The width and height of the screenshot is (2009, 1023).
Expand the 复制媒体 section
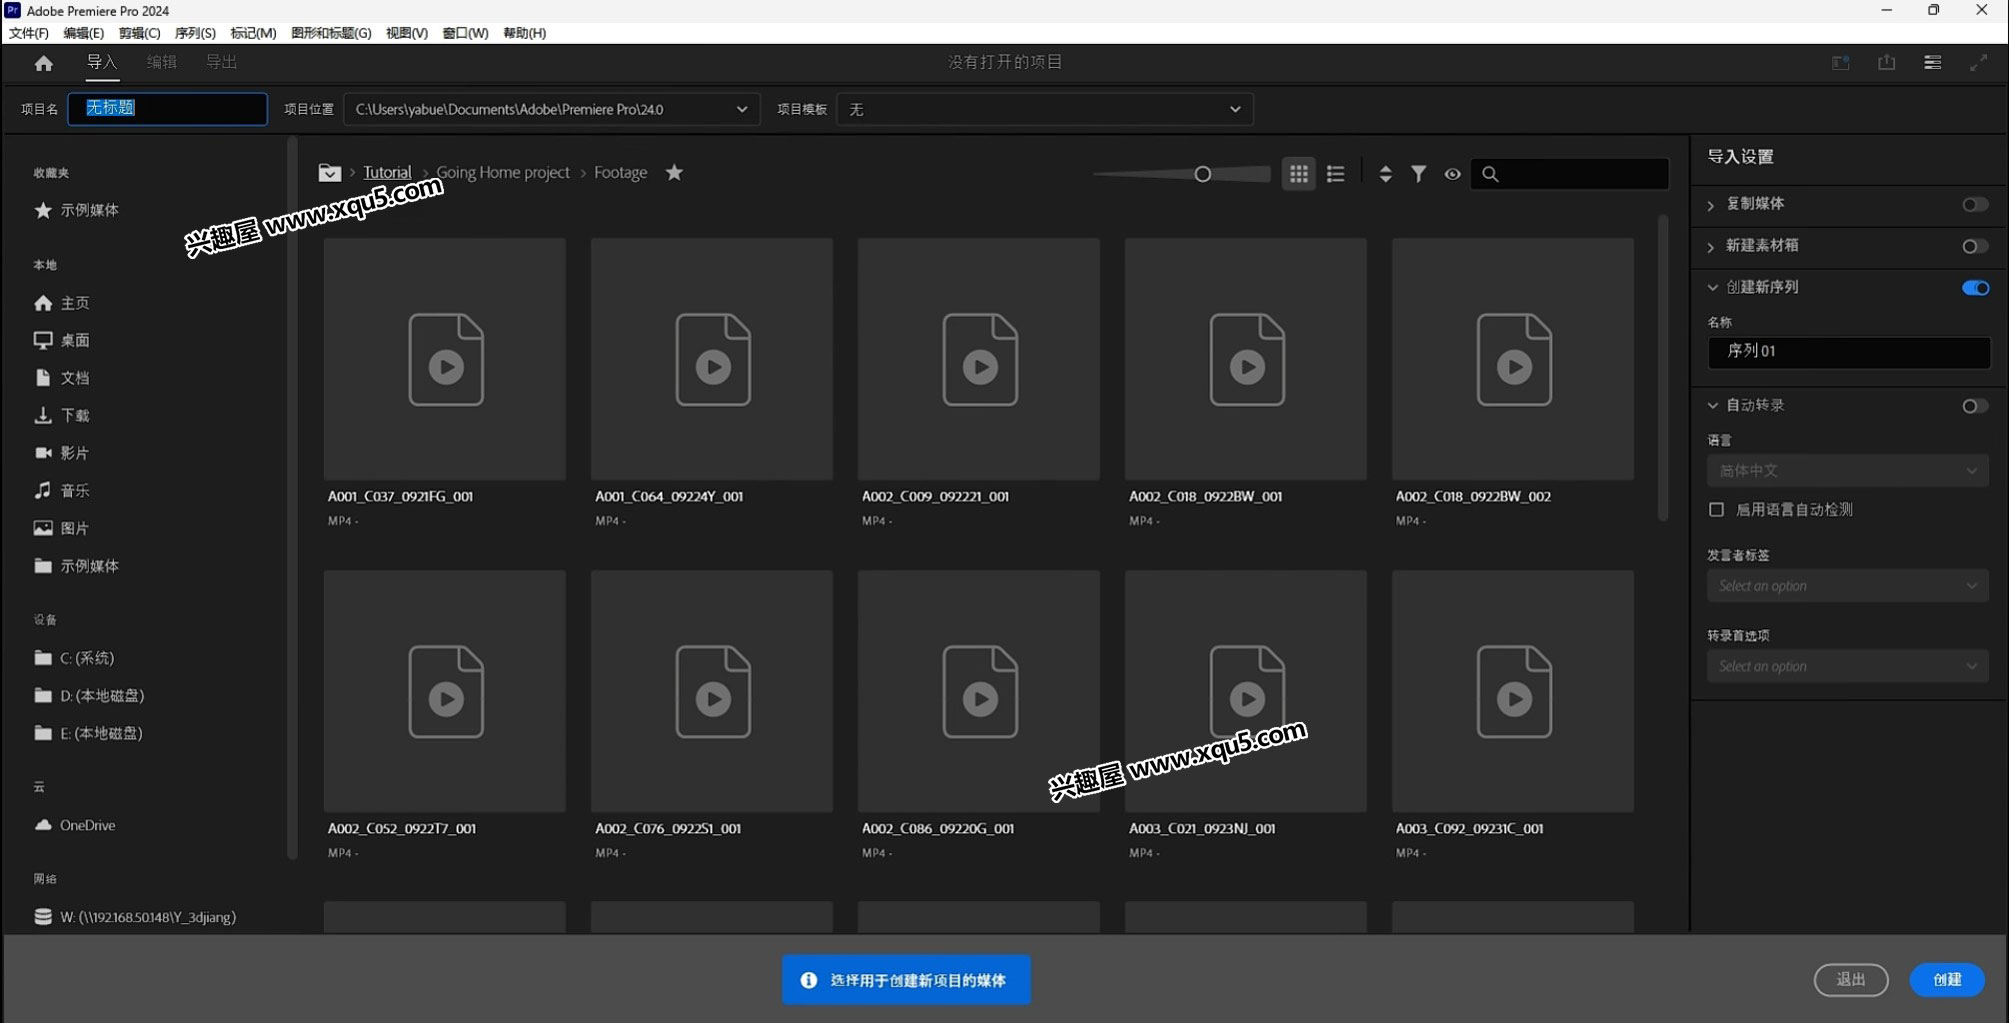[x=1711, y=205]
